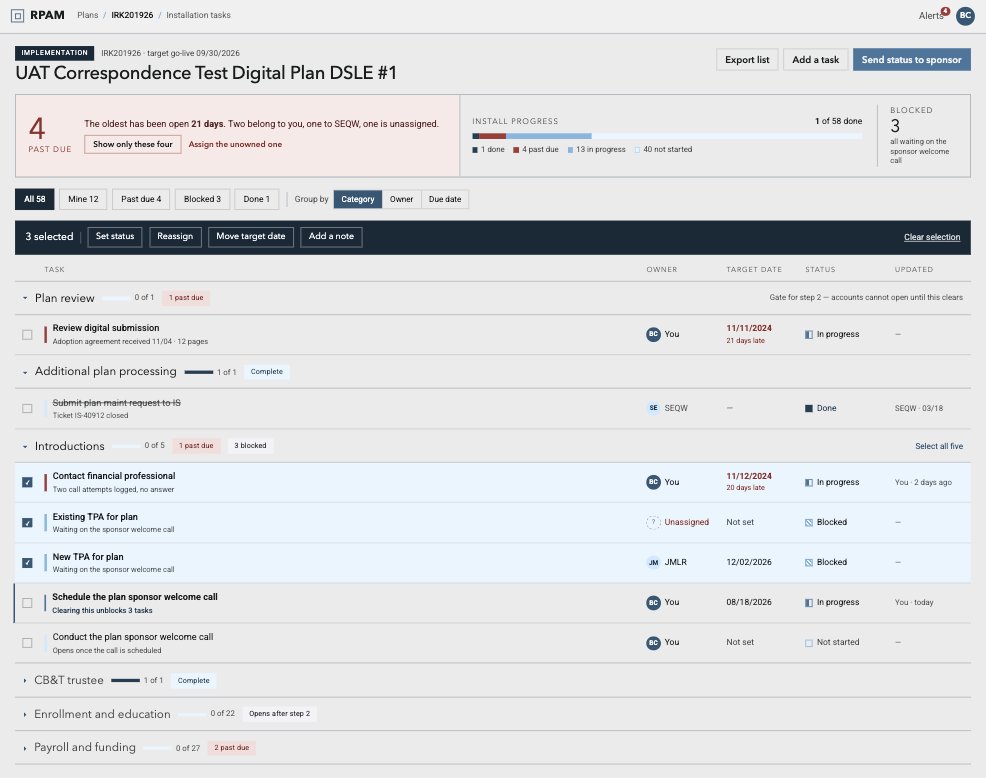Check the Review digital submission checkbox

(27, 335)
